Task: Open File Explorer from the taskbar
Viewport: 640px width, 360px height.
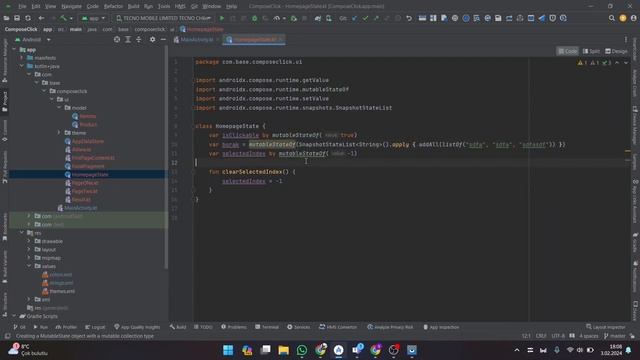Action: tap(284, 350)
